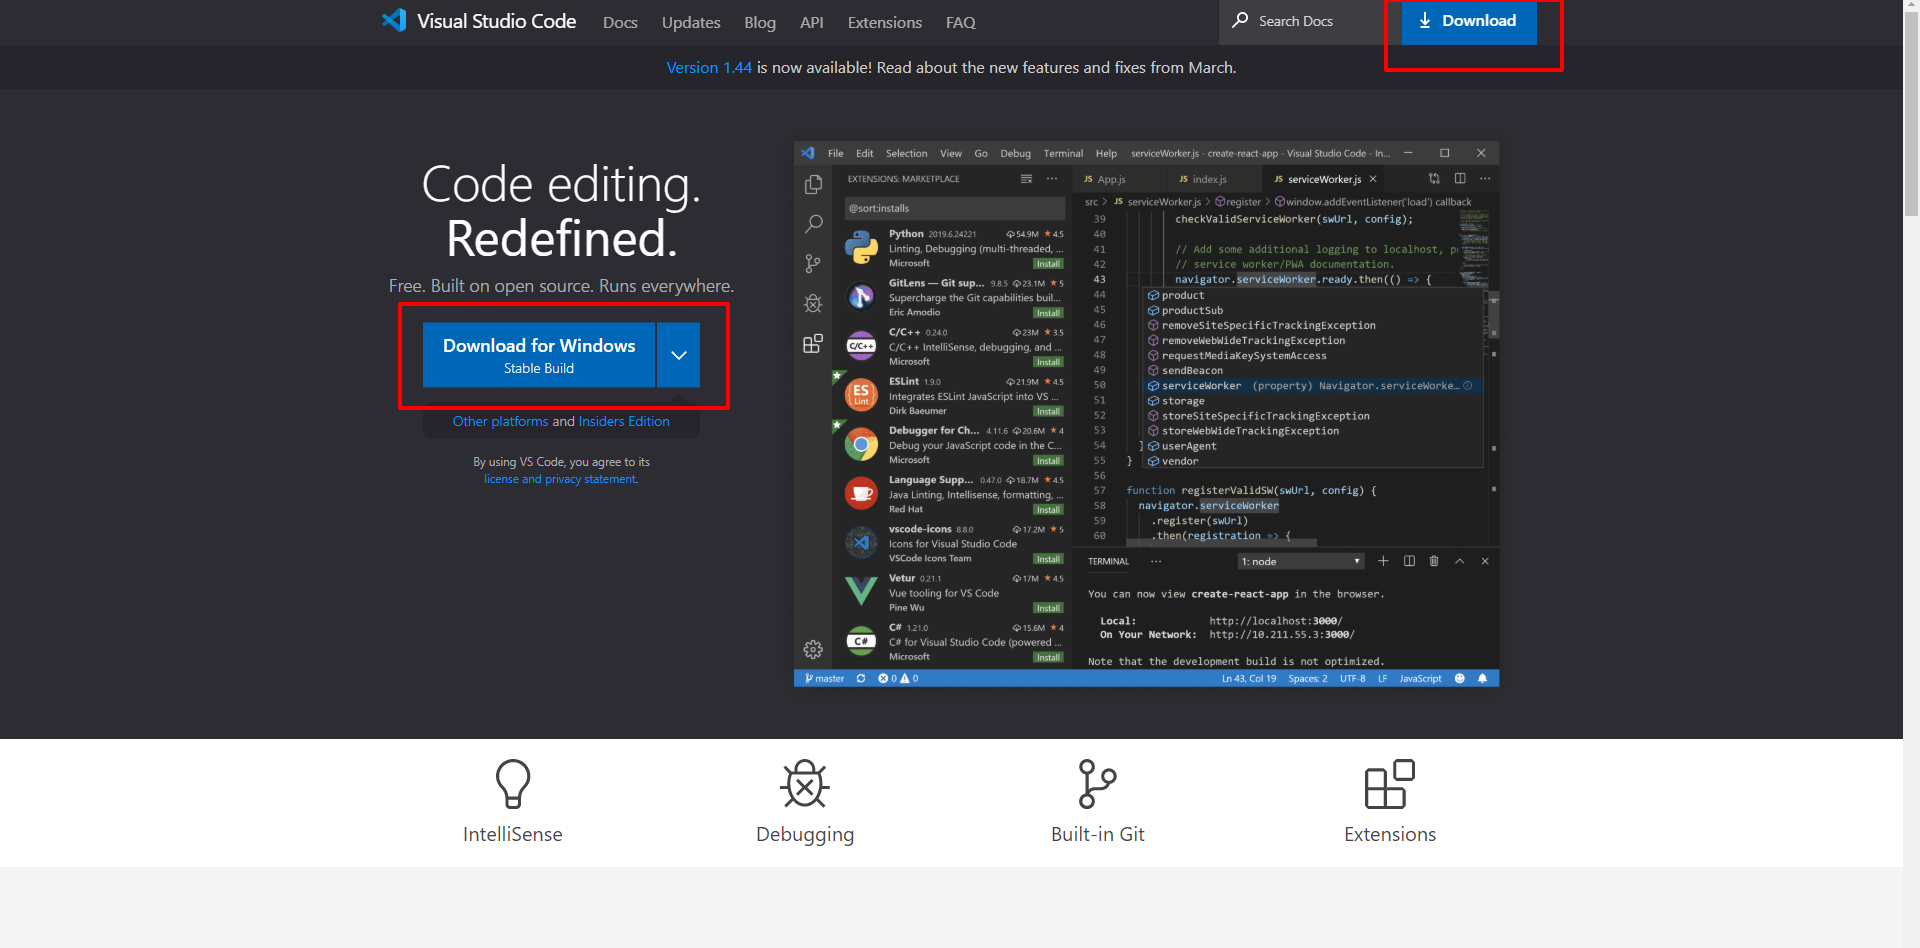
Task: Click the Search icon in the screenshot activity bar
Action: coord(814,224)
